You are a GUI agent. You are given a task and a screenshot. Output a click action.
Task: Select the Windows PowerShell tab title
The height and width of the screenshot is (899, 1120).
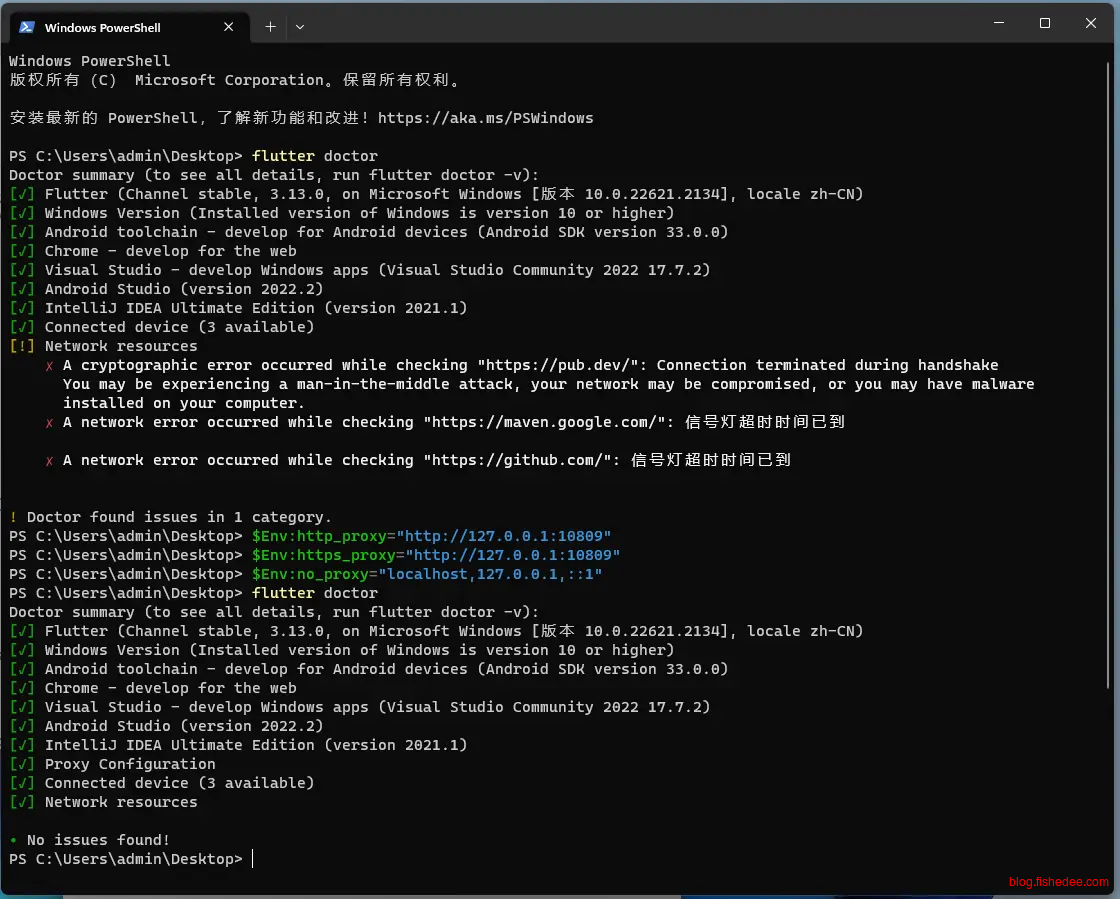point(103,28)
